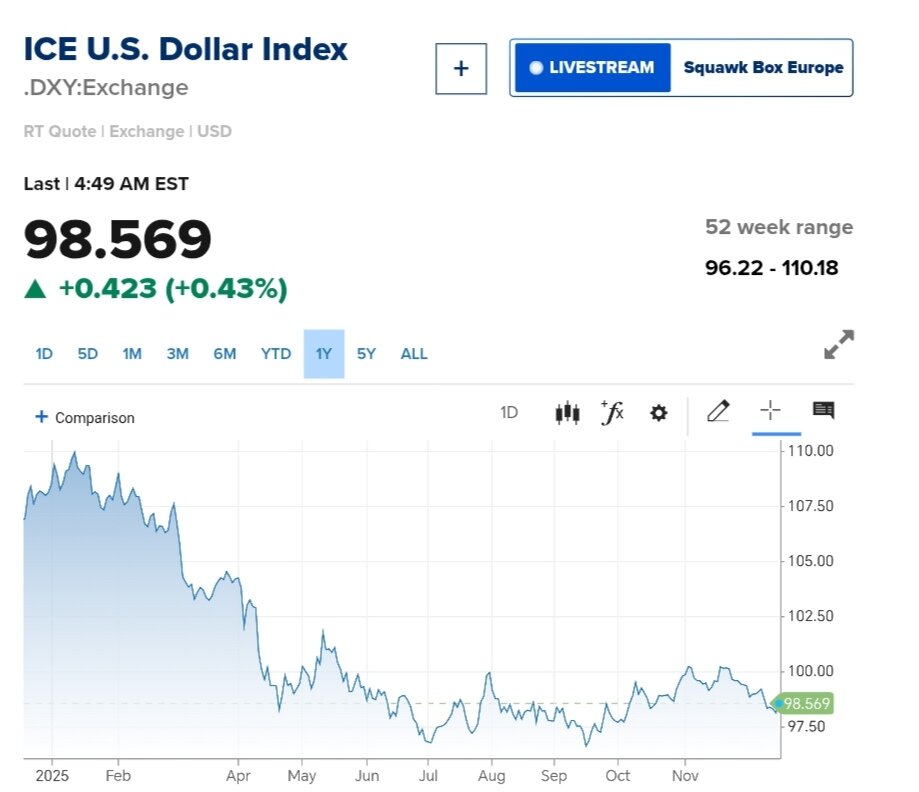Expand the chart to fullscreen
The image size is (919, 792).
[838, 344]
